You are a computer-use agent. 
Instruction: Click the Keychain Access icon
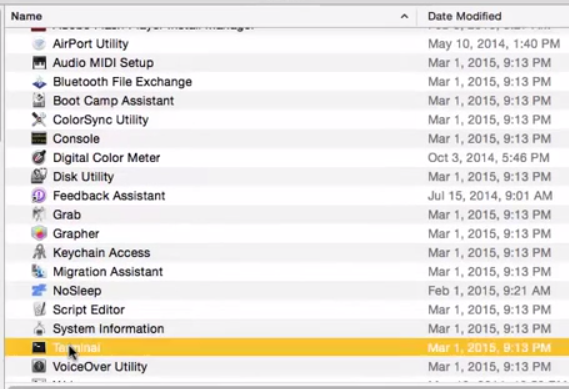coord(39,253)
